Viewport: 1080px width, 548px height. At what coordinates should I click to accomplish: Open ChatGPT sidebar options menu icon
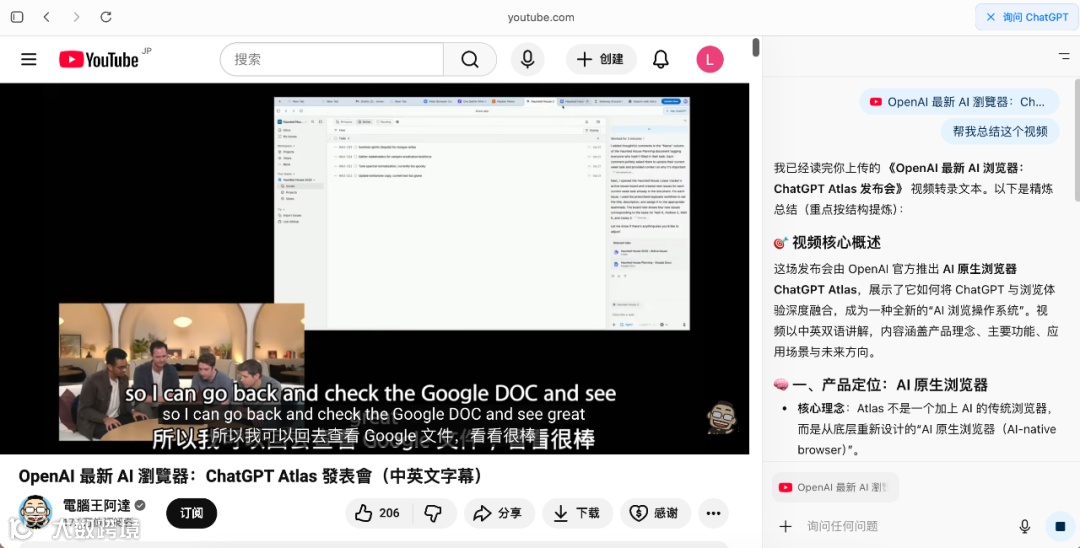click(1064, 56)
